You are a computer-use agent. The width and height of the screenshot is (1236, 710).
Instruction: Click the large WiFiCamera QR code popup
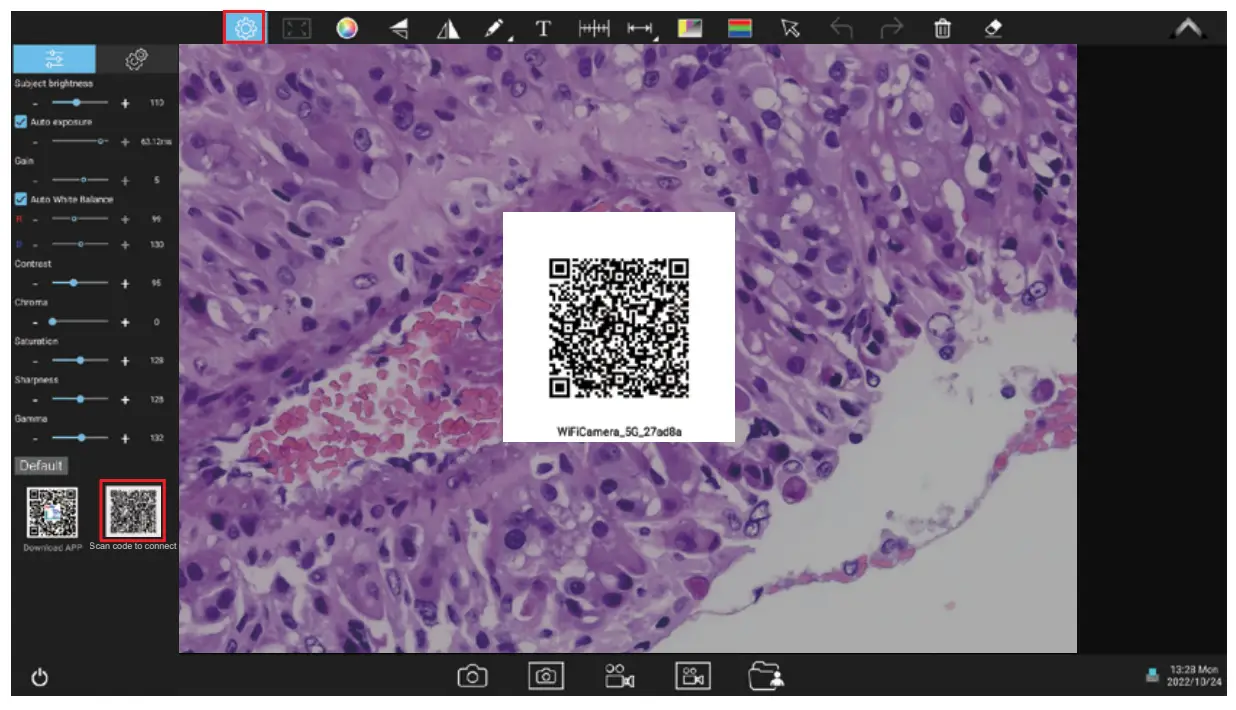[619, 327]
